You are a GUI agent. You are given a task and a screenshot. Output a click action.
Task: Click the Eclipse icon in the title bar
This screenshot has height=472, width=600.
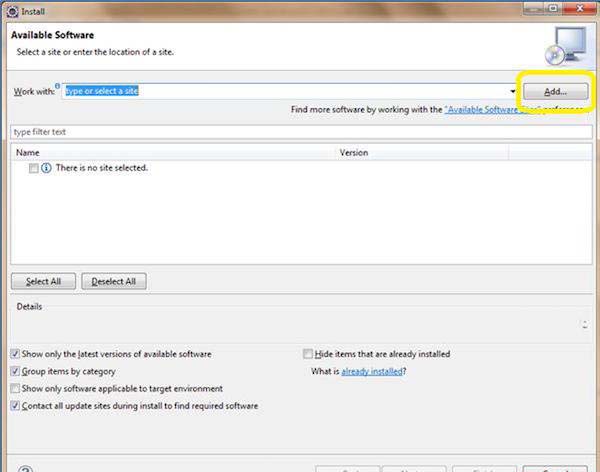[x=12, y=11]
